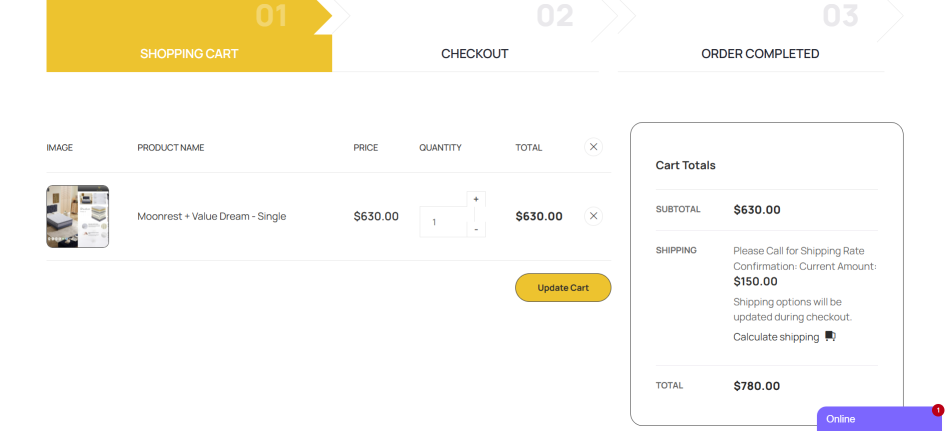The image size is (950, 431).
Task: Remove Moonrest item with row X icon
Action: point(593,216)
